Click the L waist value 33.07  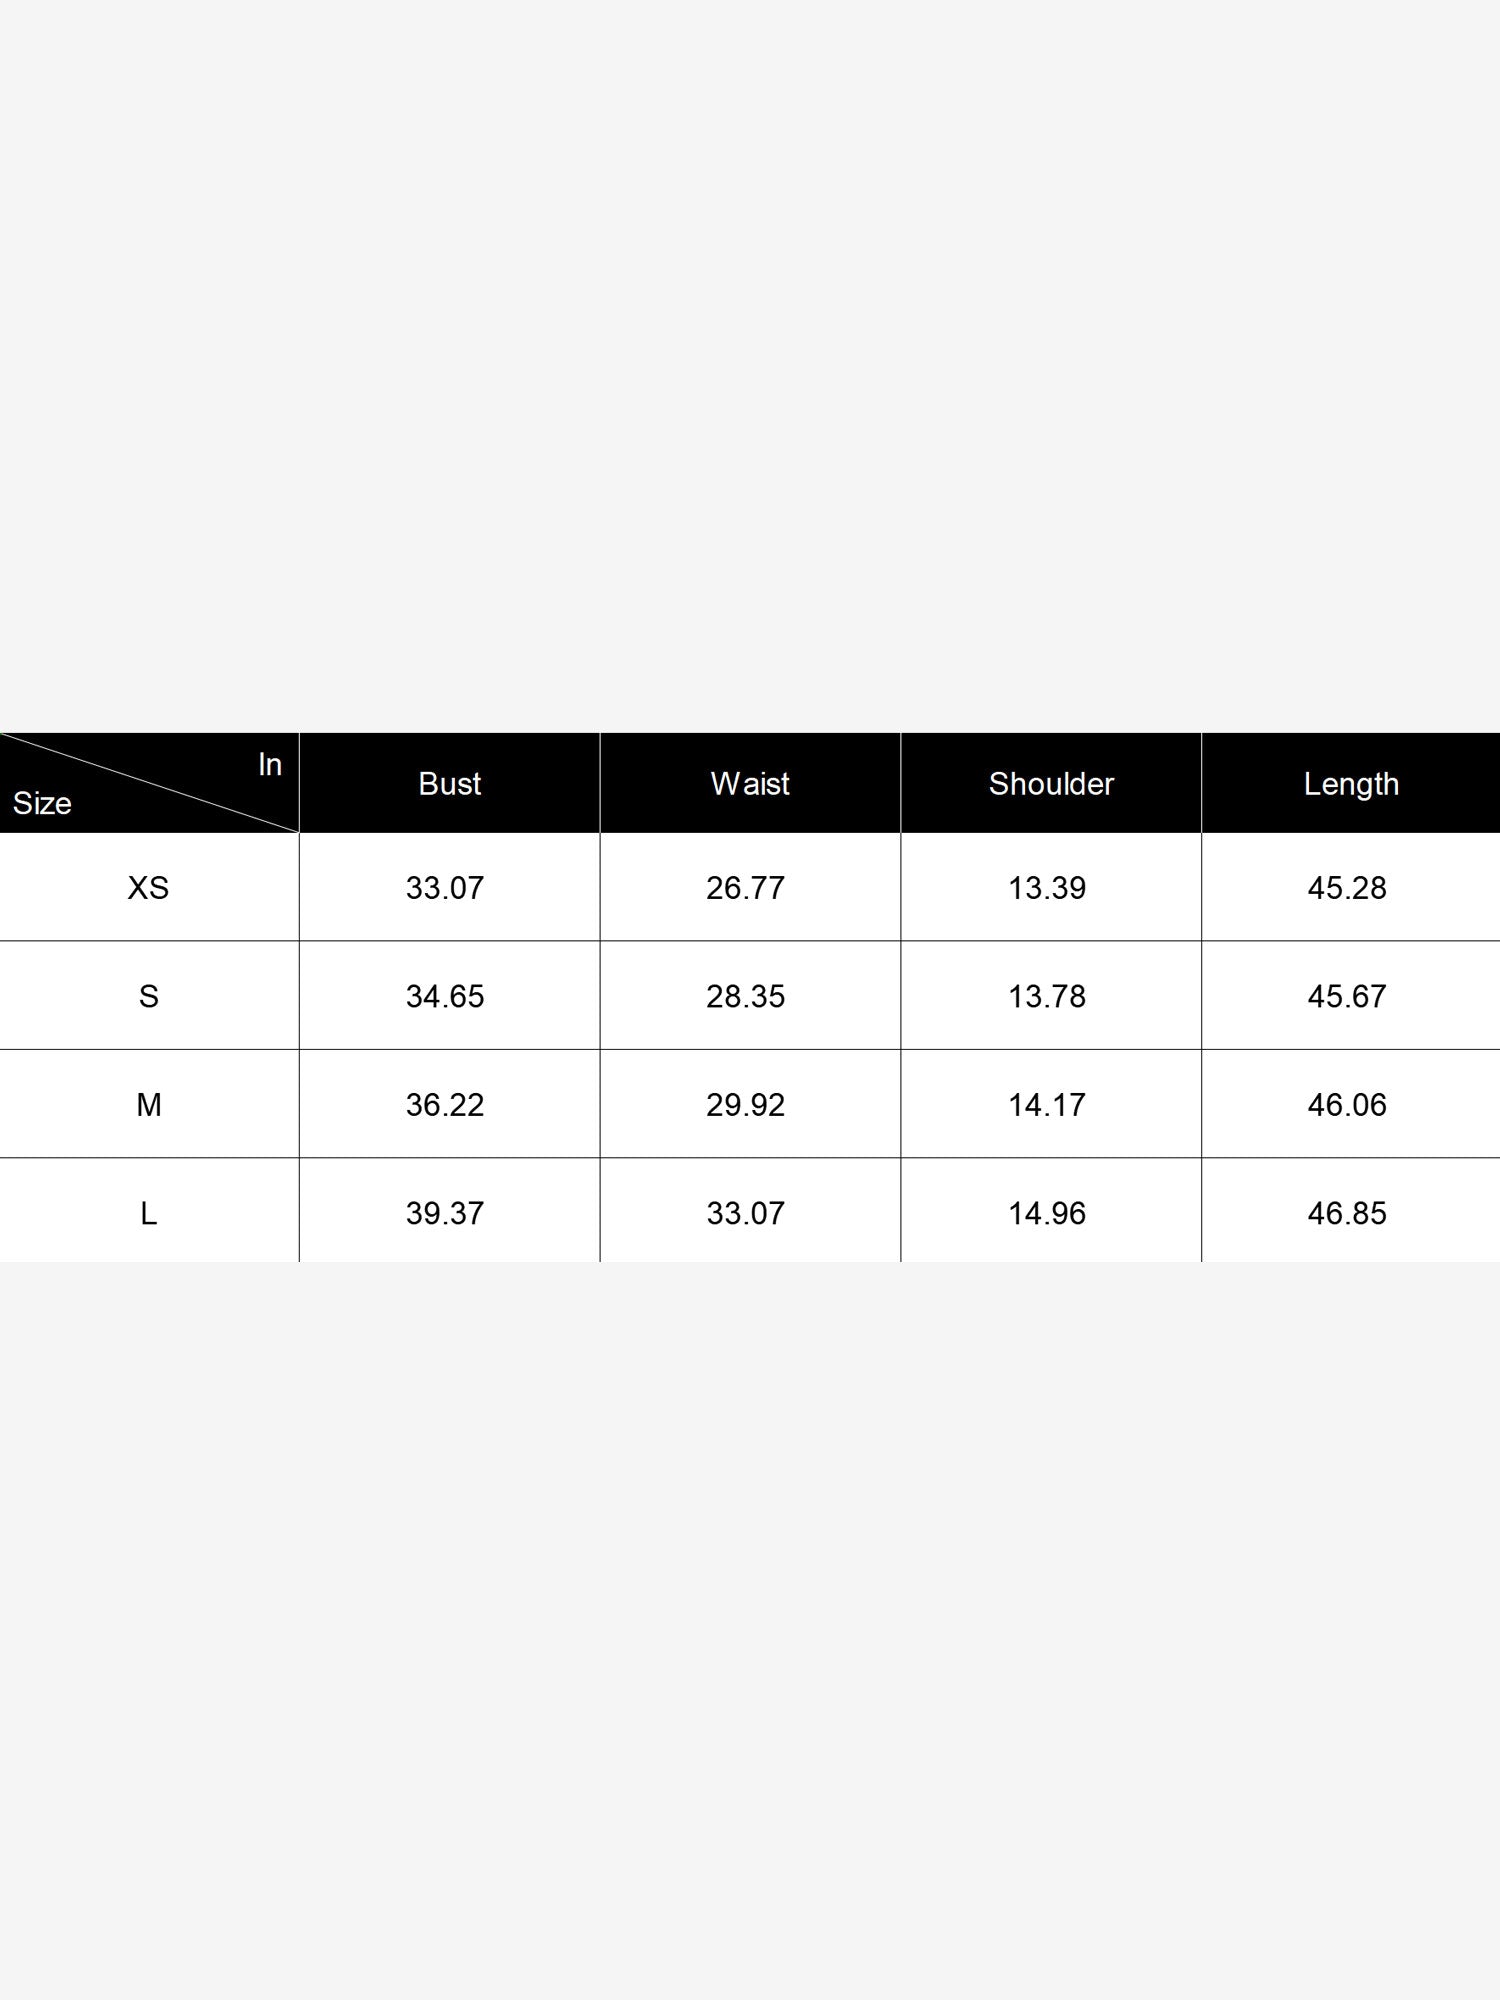coord(746,1213)
